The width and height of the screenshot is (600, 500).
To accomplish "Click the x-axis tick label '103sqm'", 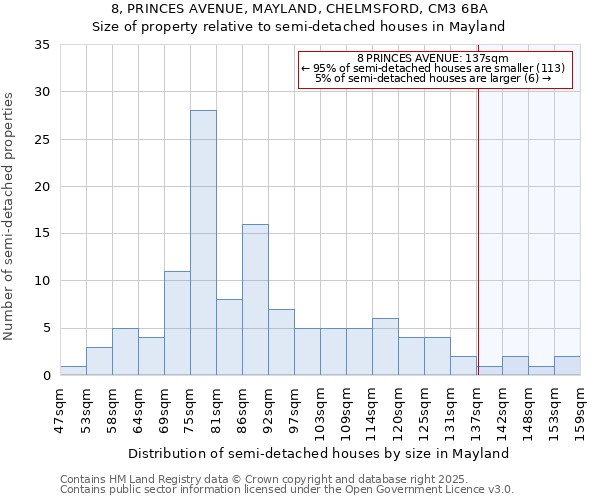I will 320,415.
